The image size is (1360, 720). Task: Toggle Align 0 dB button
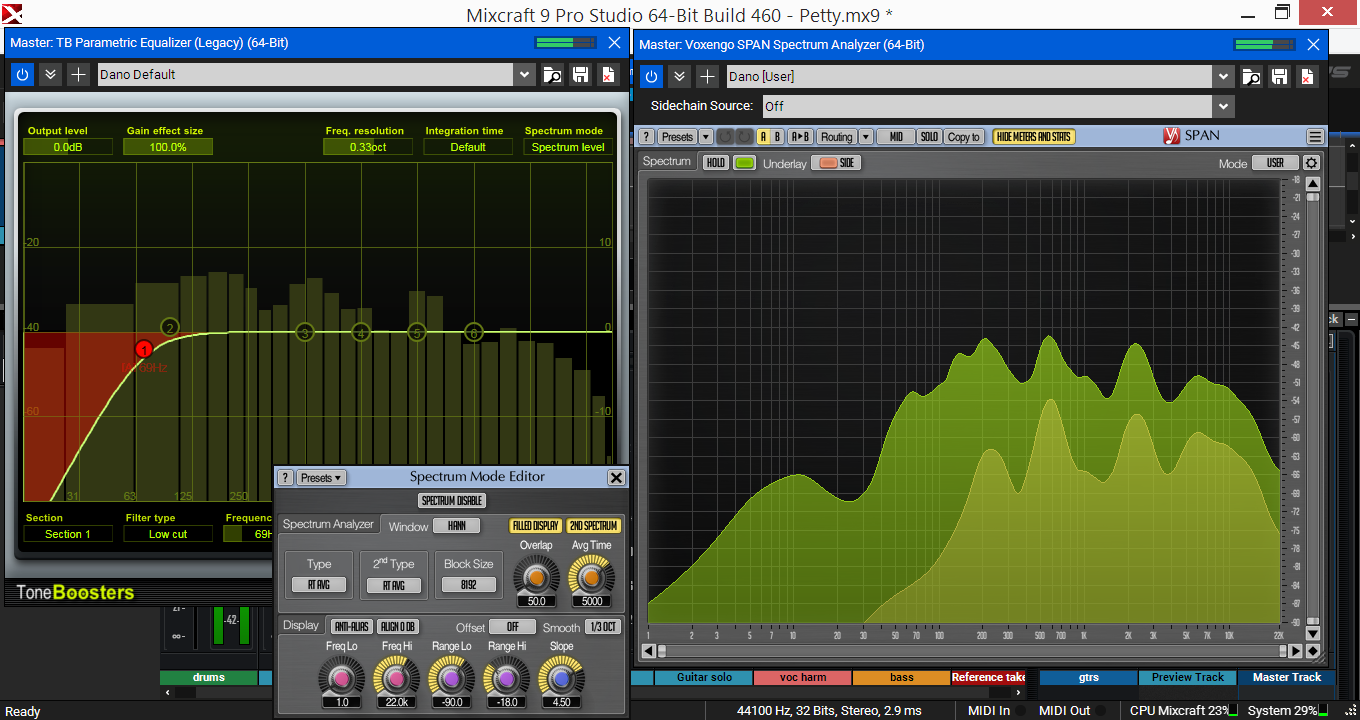pos(397,627)
